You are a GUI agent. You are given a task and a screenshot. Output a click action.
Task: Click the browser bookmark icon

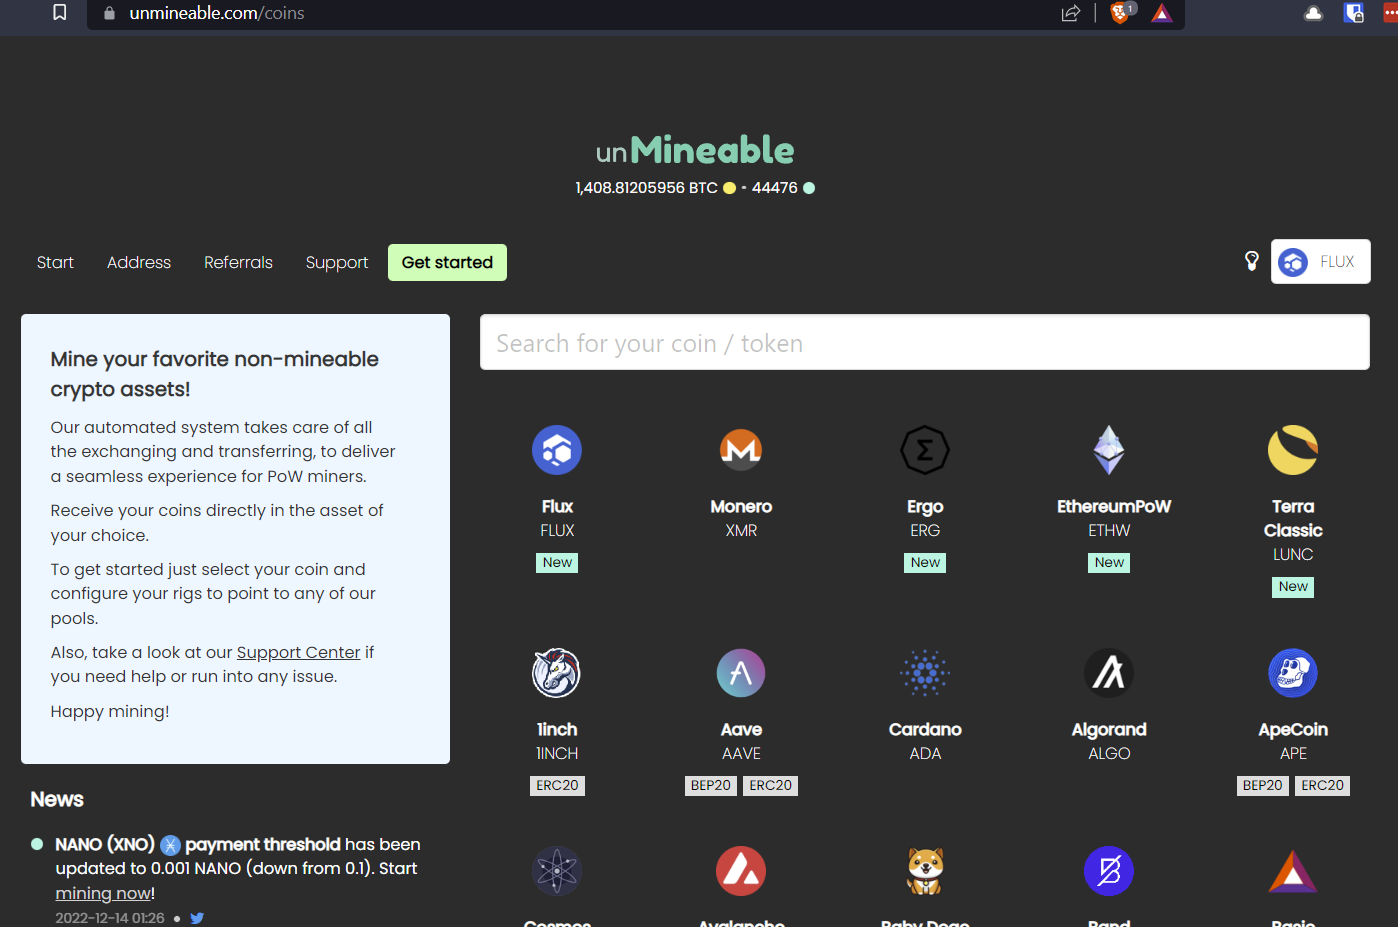point(60,13)
